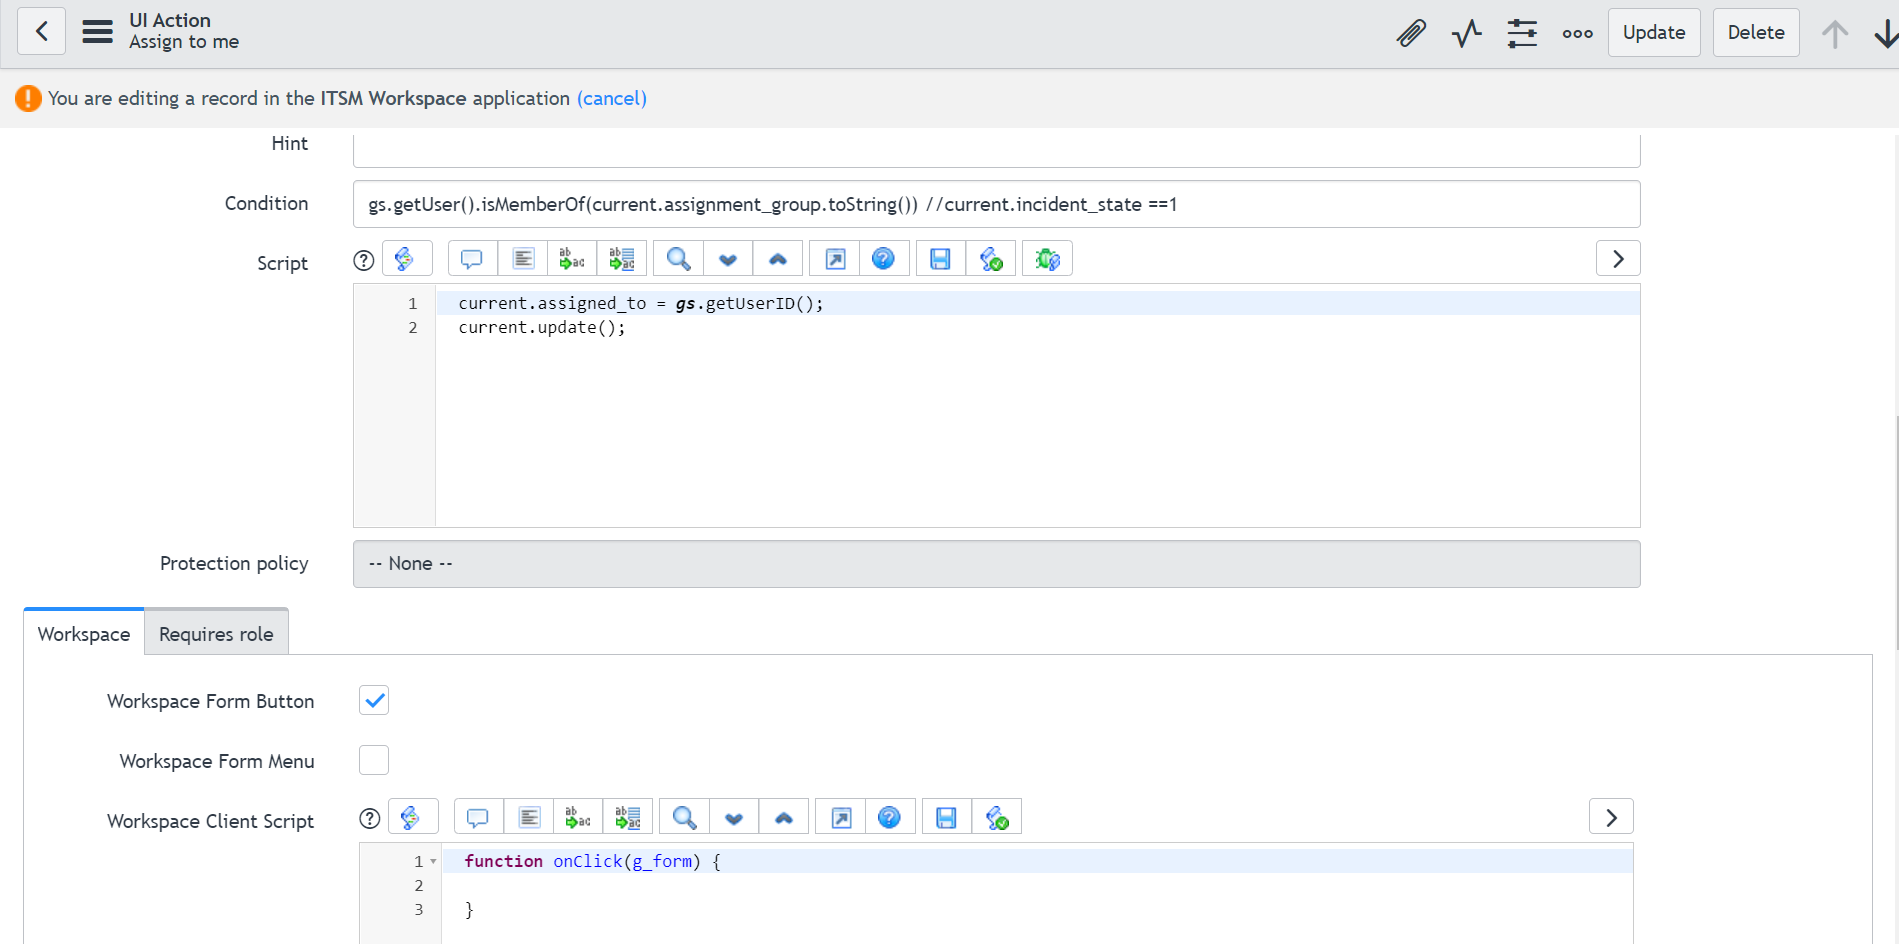This screenshot has height=944, width=1899.
Task: Click the Script search magnifier icon
Action: (x=678, y=259)
